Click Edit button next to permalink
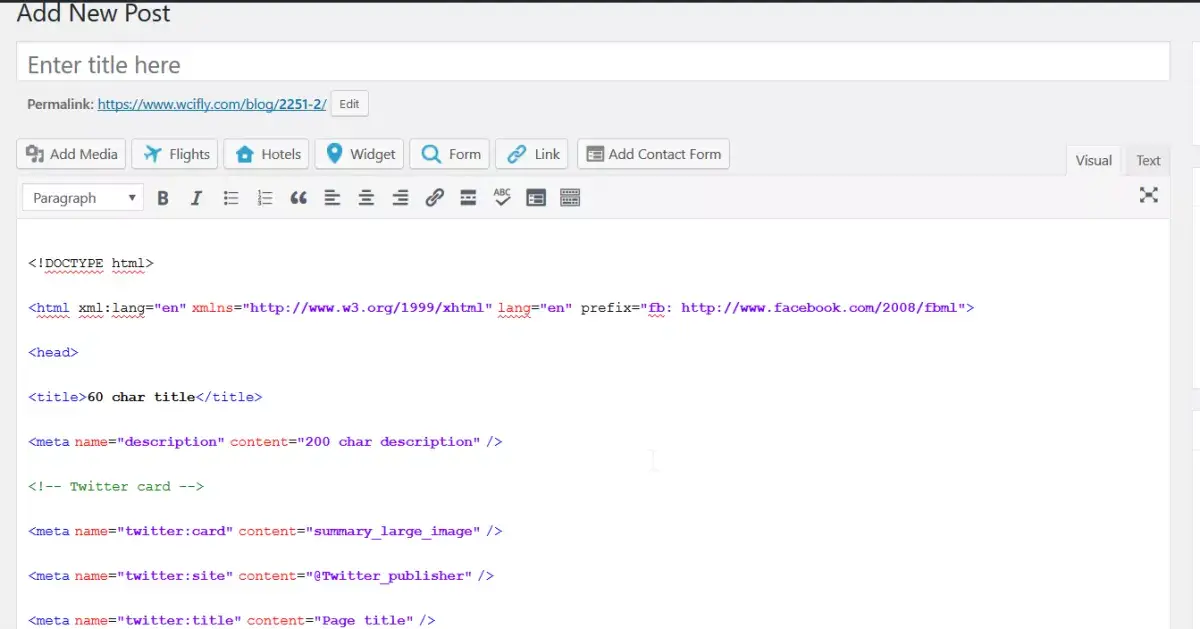This screenshot has width=1200, height=629. 349,104
